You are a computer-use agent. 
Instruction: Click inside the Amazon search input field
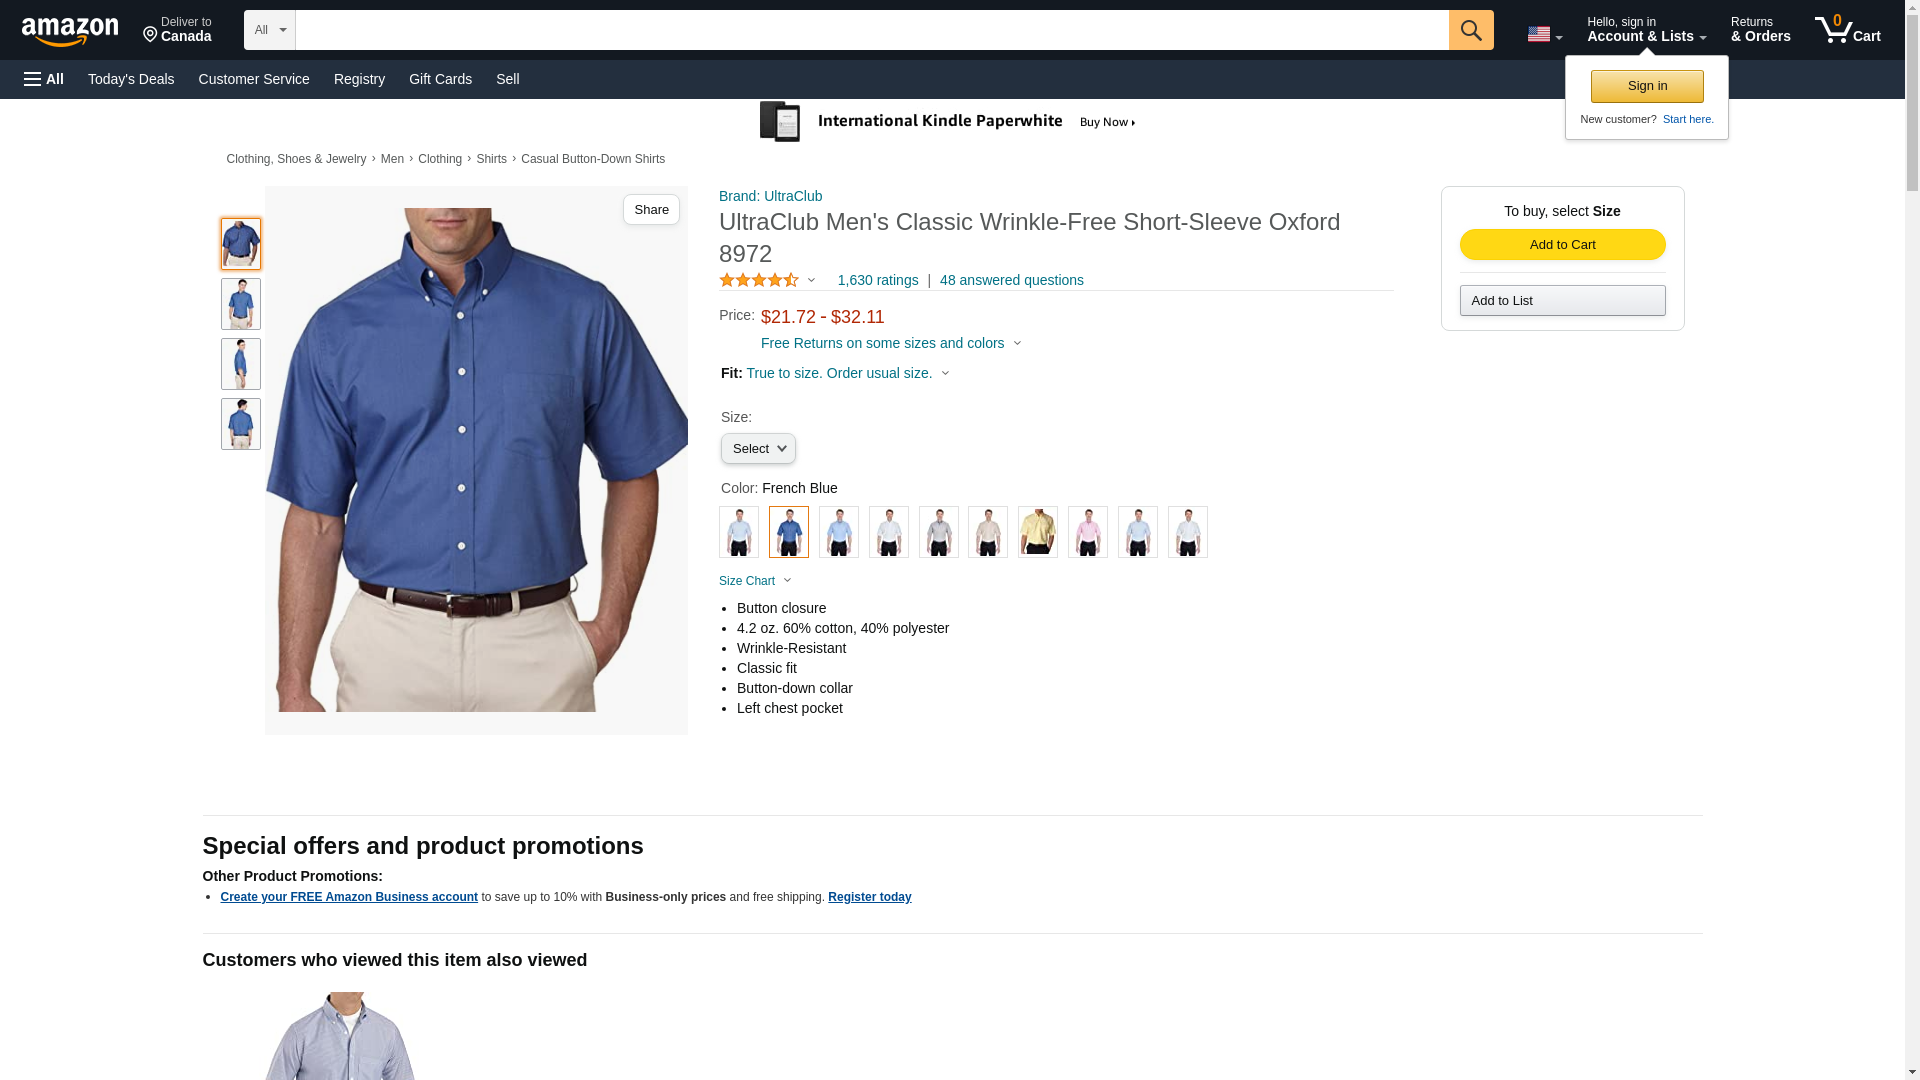point(871,30)
